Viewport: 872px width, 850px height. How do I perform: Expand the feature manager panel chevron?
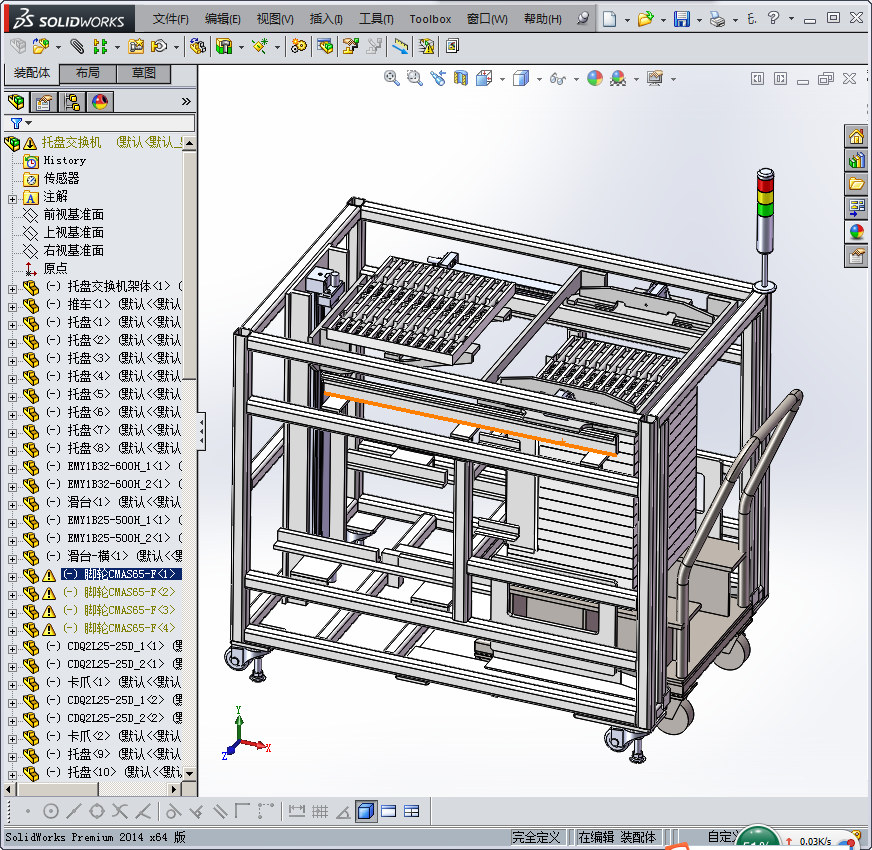point(186,102)
